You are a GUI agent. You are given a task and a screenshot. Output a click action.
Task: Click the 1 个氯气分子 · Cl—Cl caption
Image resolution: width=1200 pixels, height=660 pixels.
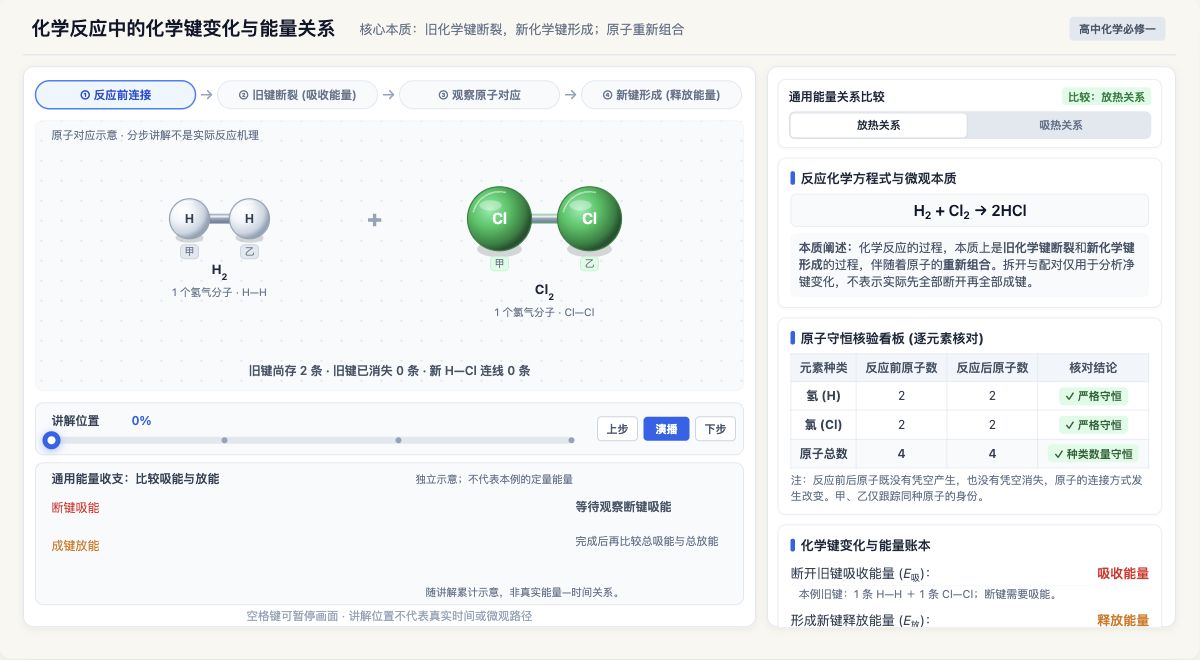pos(544,312)
